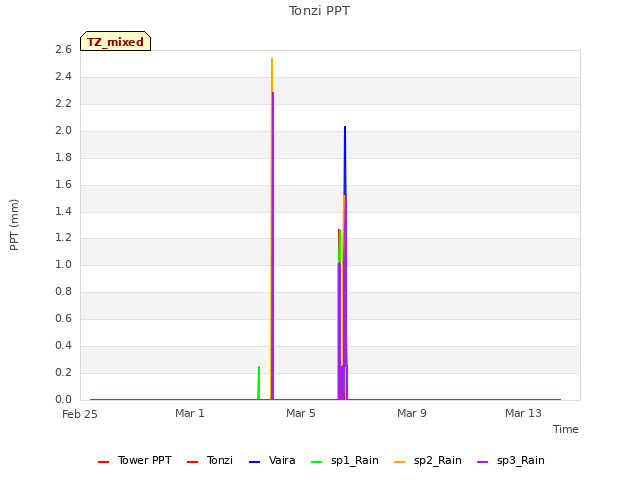Viewport: 640px width, 480px height.
Task: Click the Tonzi PPT chart title
Action: (x=319, y=11)
